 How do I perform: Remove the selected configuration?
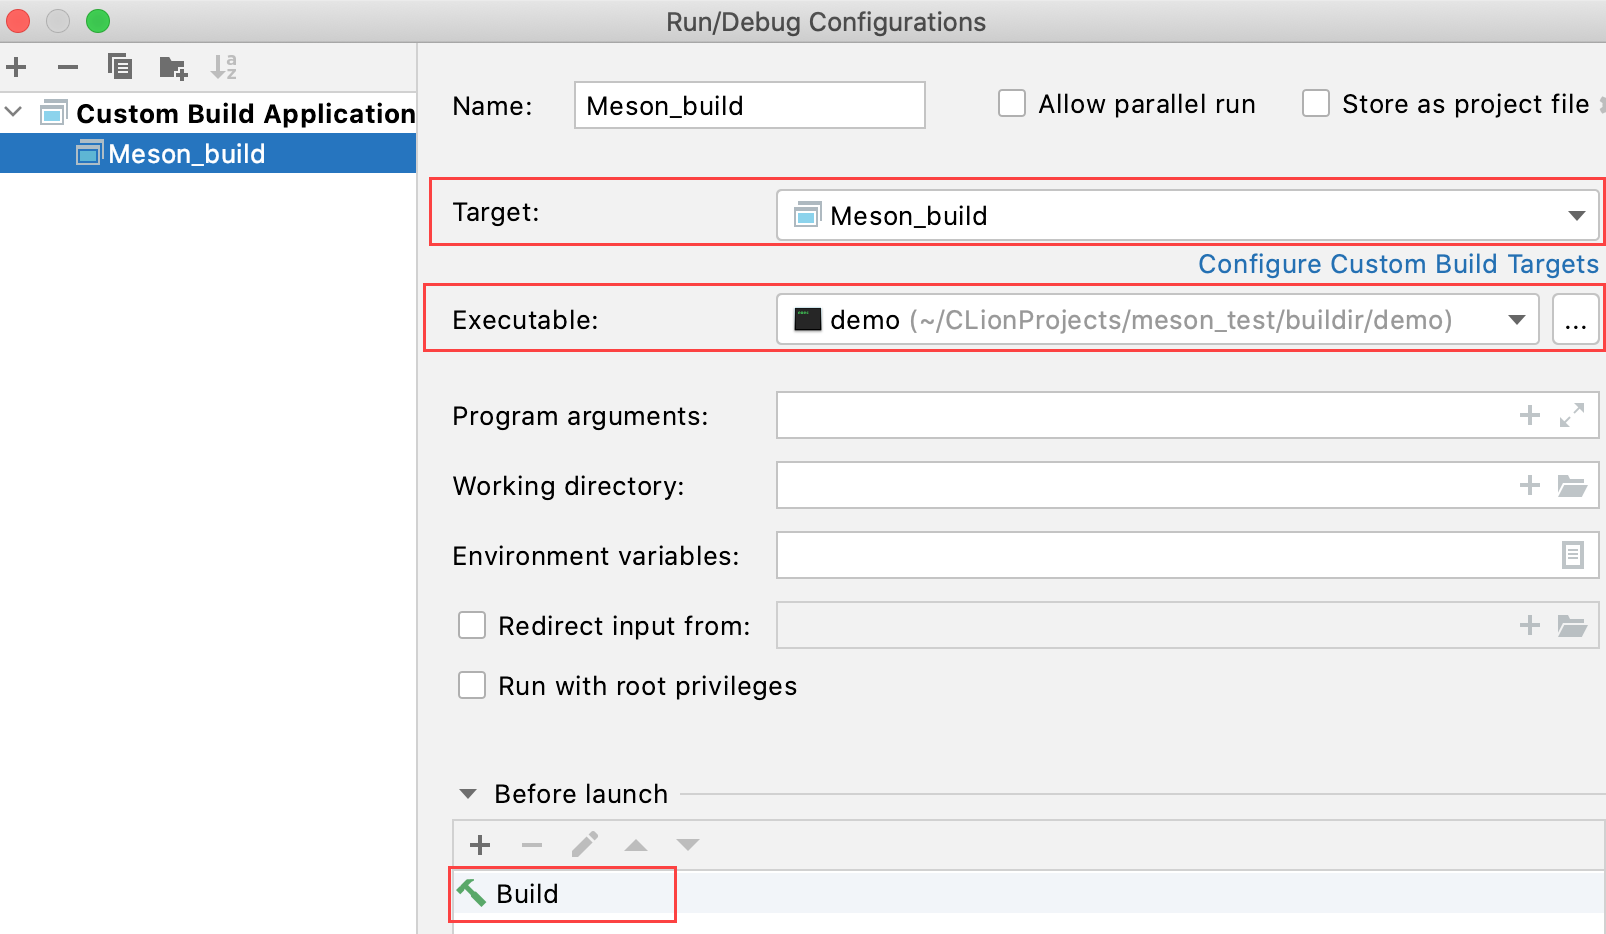tap(68, 67)
